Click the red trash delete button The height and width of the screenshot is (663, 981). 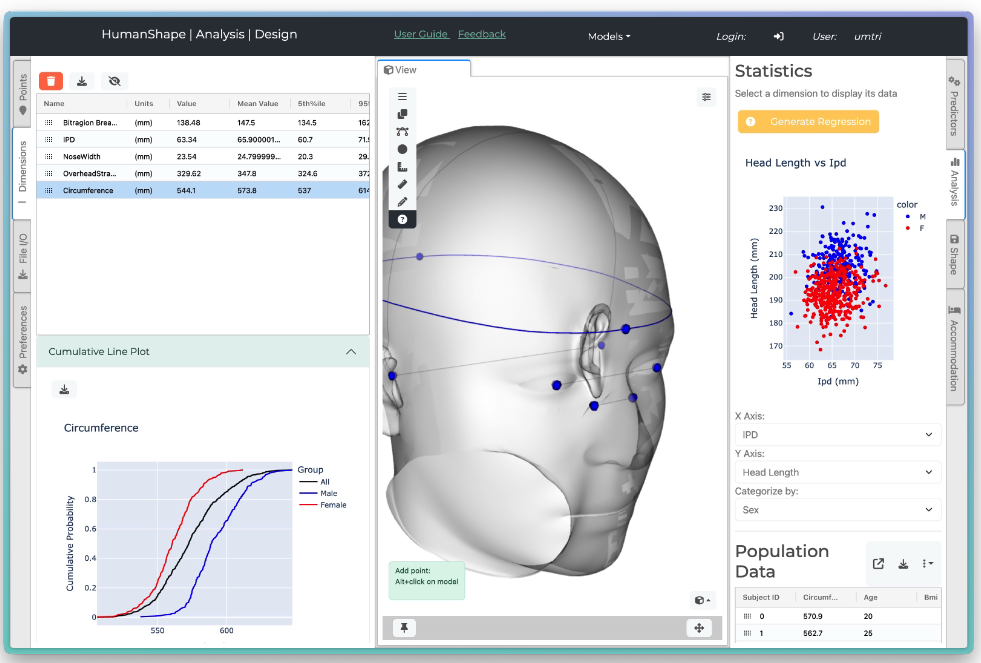pos(51,81)
